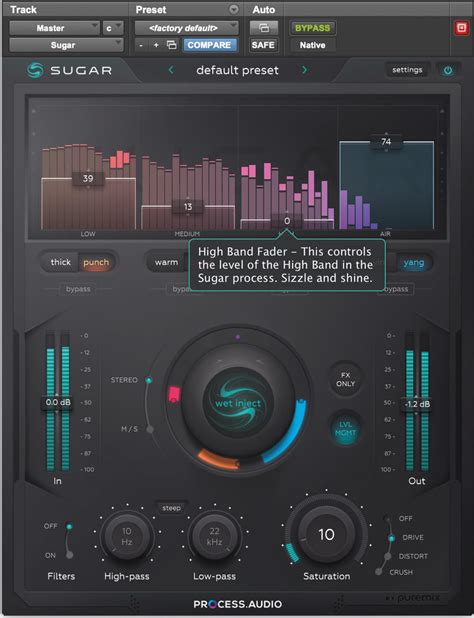
Task: Open the c insert slot dropdown
Action: (x=113, y=28)
